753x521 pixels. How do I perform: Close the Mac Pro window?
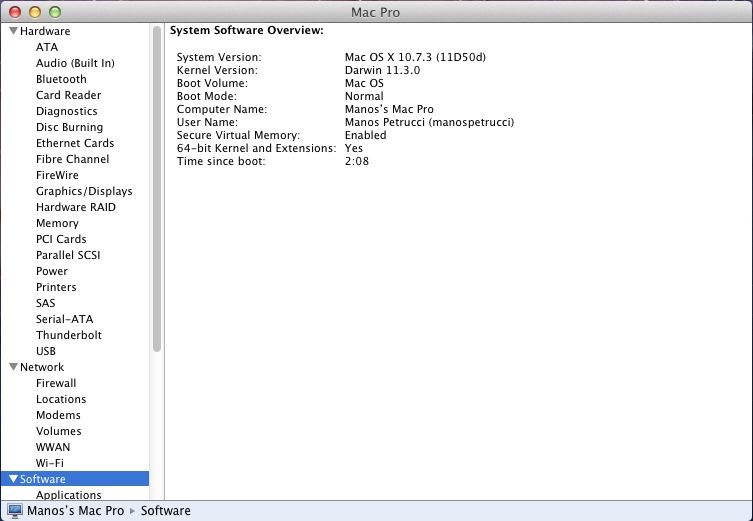click(15, 12)
